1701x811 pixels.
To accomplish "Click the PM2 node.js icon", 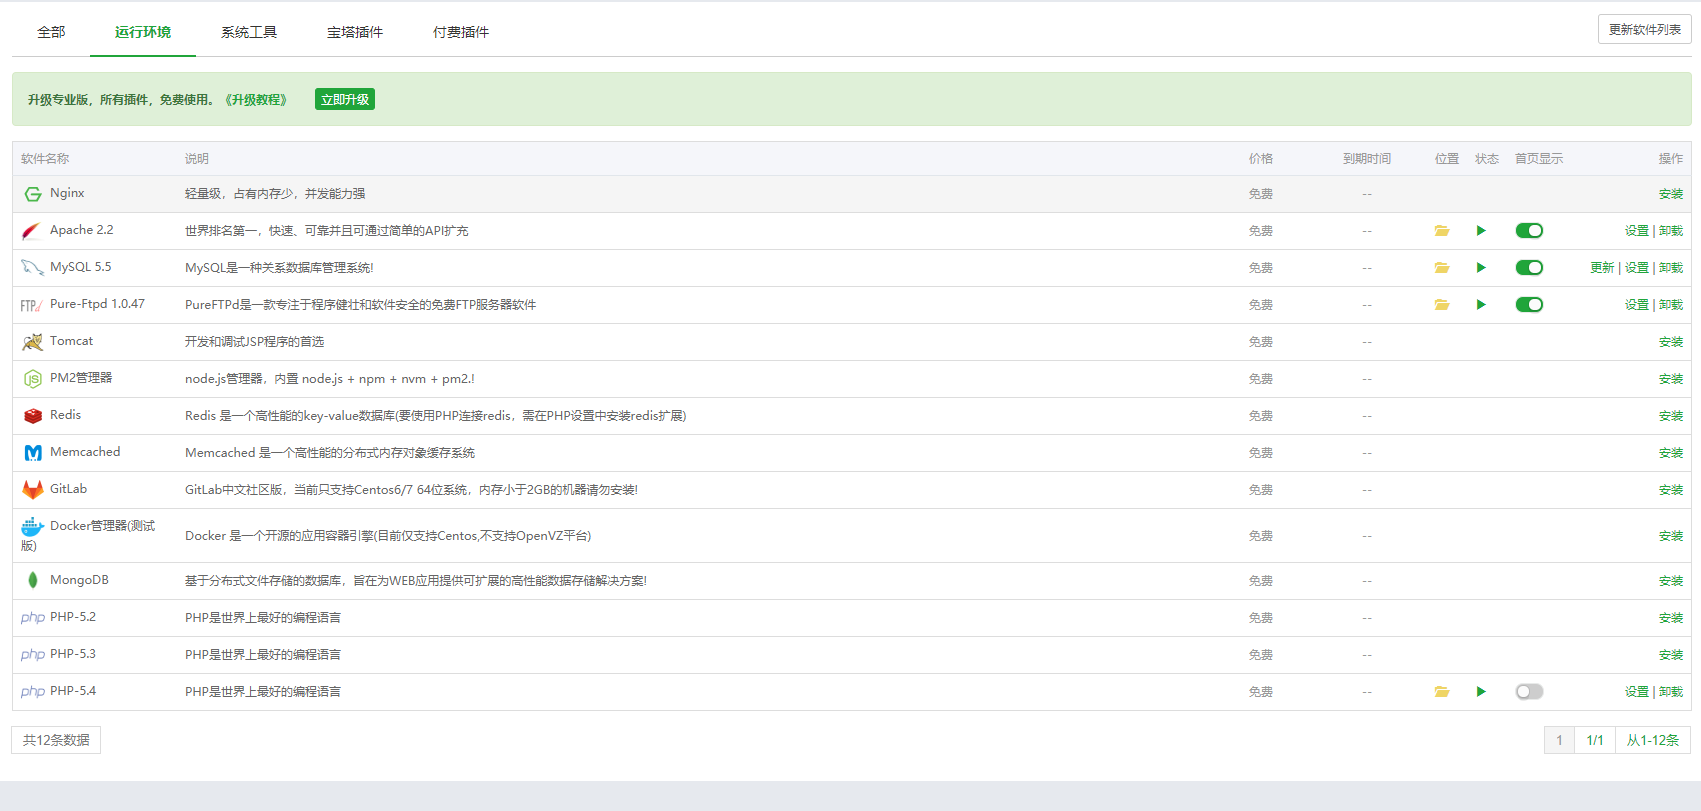I will pos(33,379).
